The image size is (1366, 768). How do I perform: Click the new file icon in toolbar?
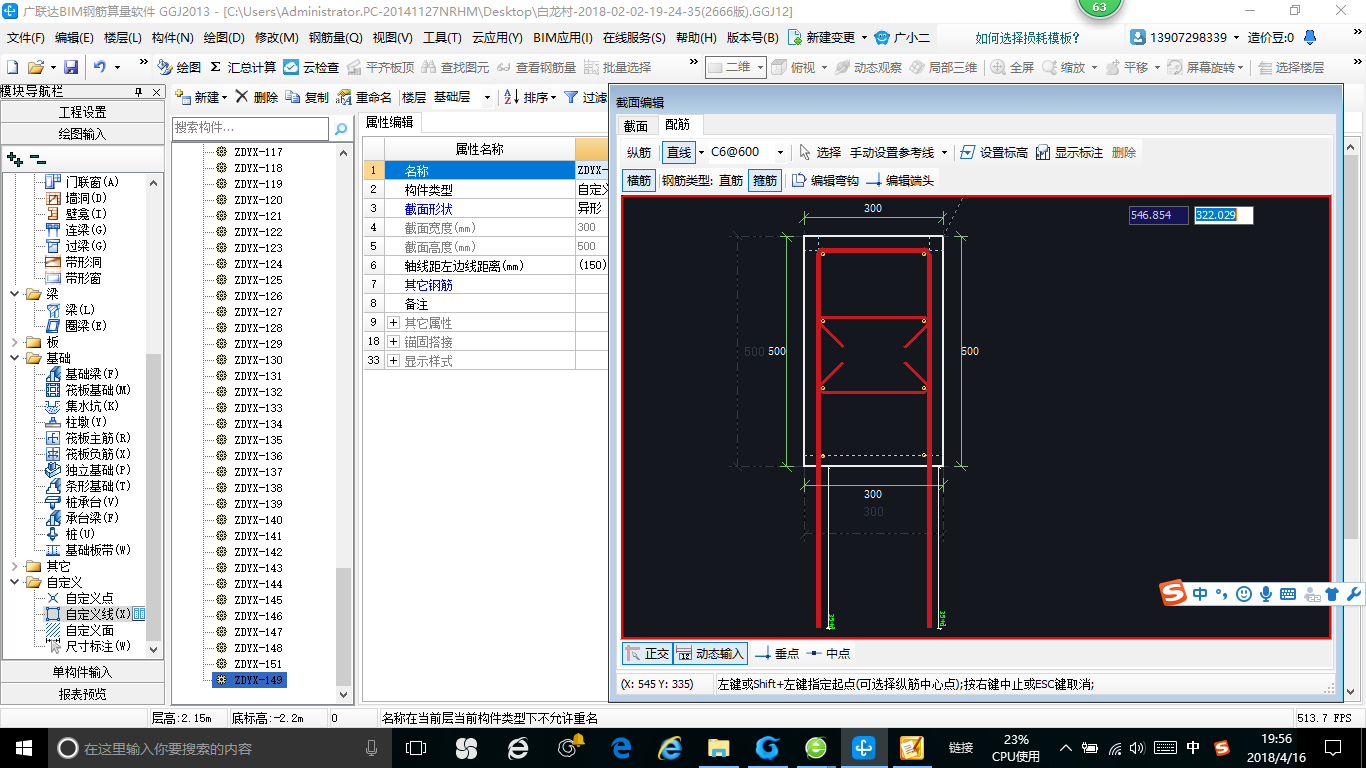pos(12,67)
